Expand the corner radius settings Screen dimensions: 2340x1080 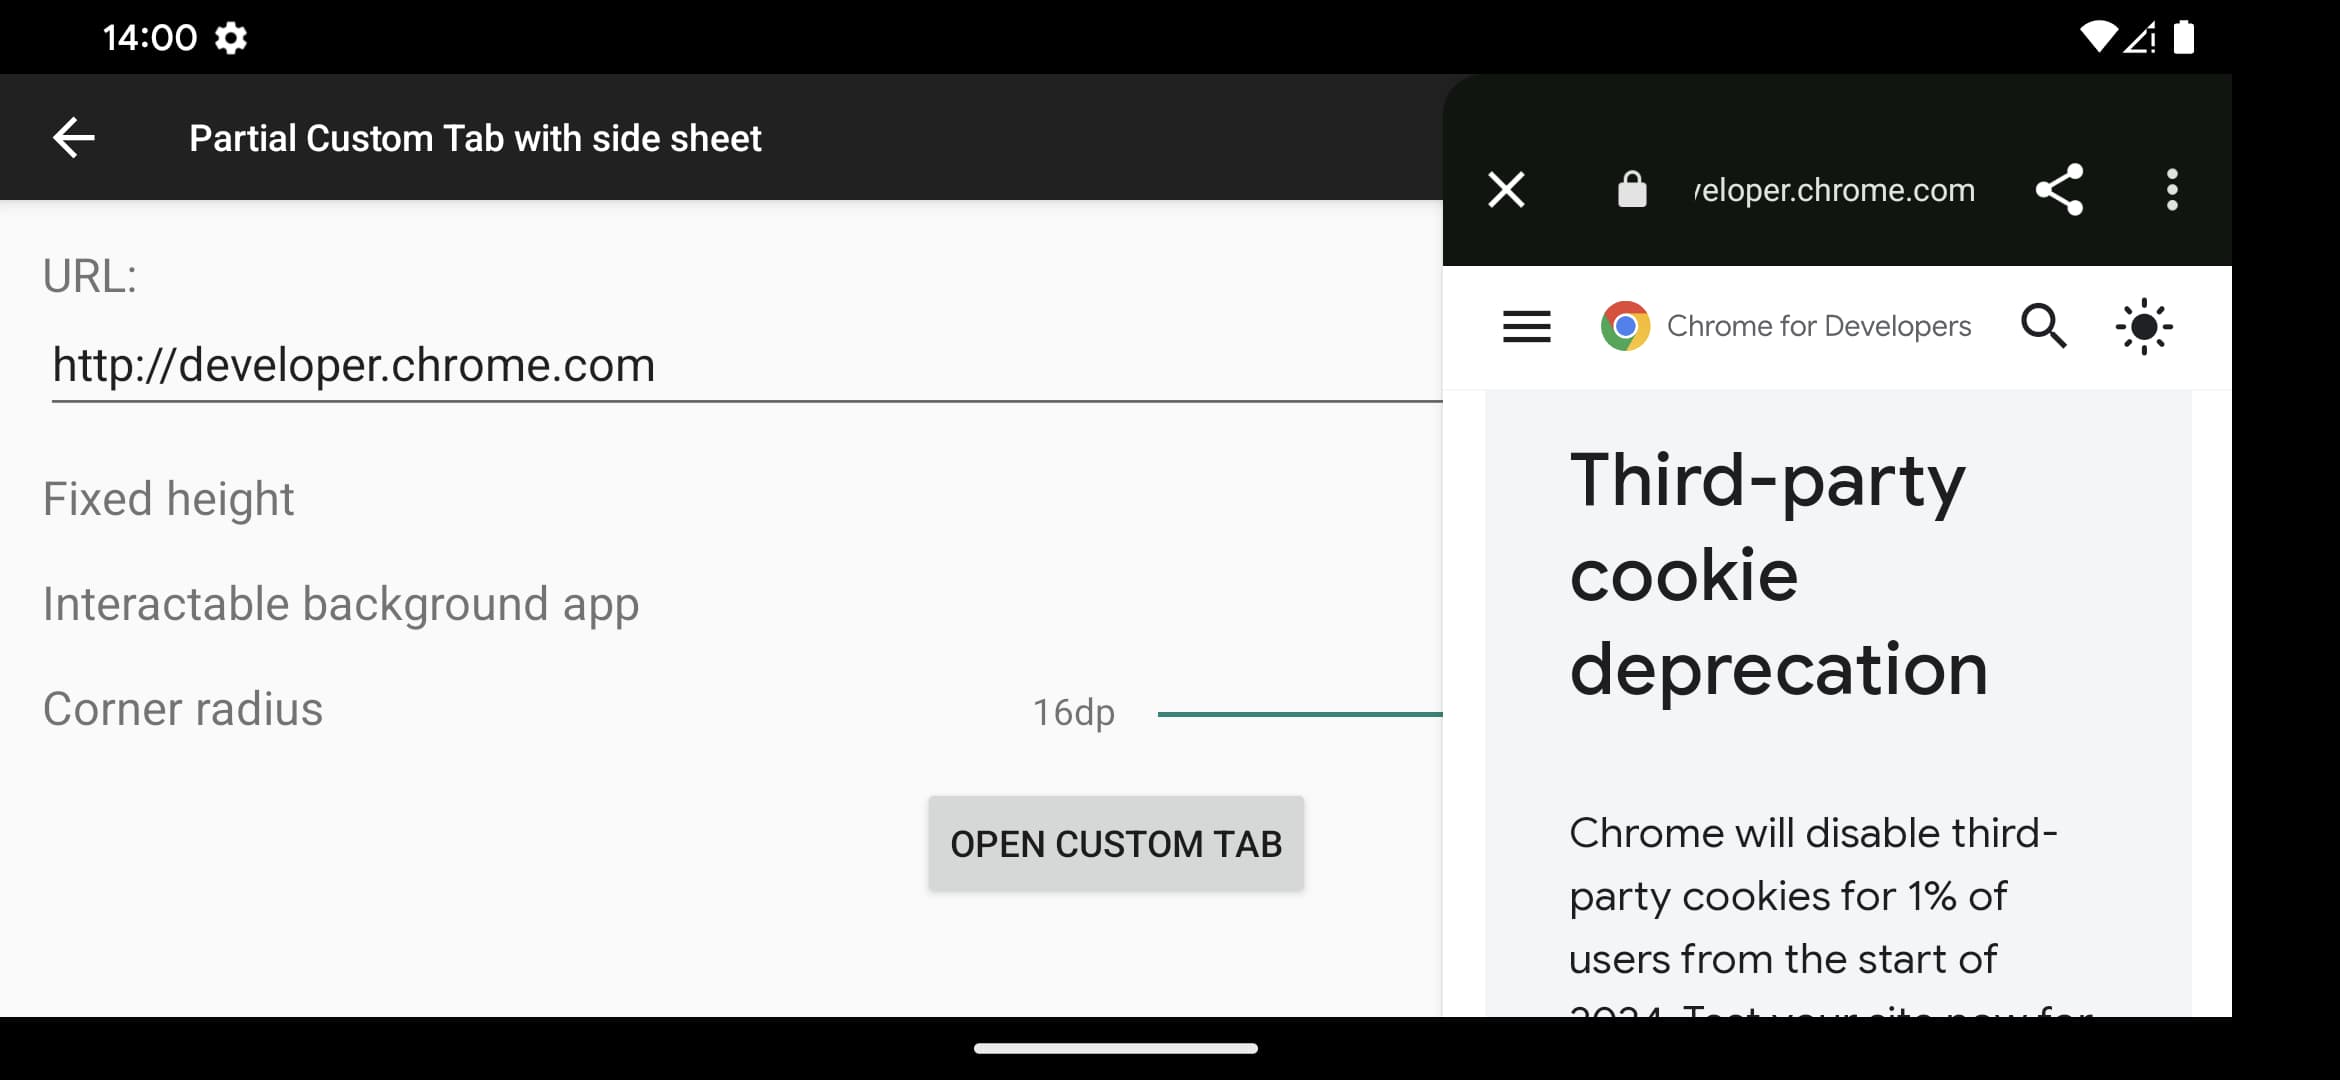coord(182,707)
